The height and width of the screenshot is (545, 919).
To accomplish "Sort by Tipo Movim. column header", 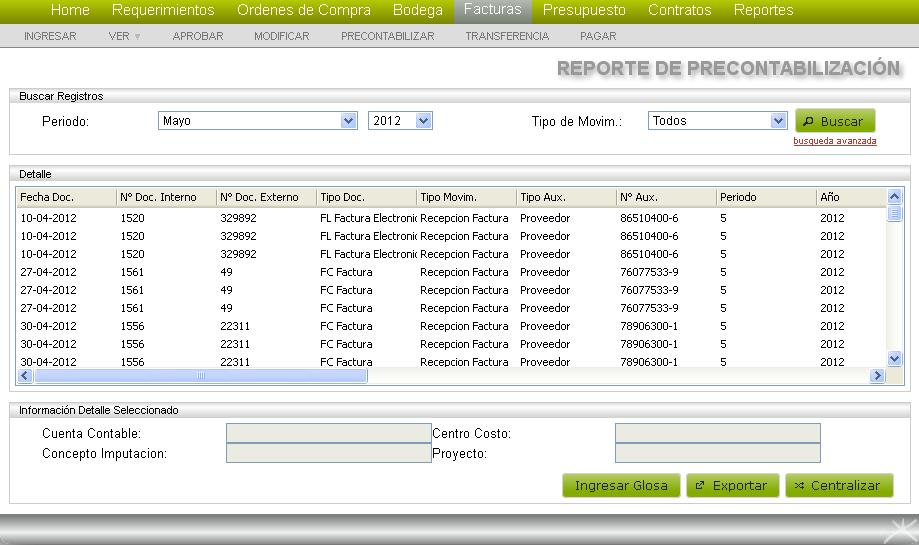I will point(467,197).
